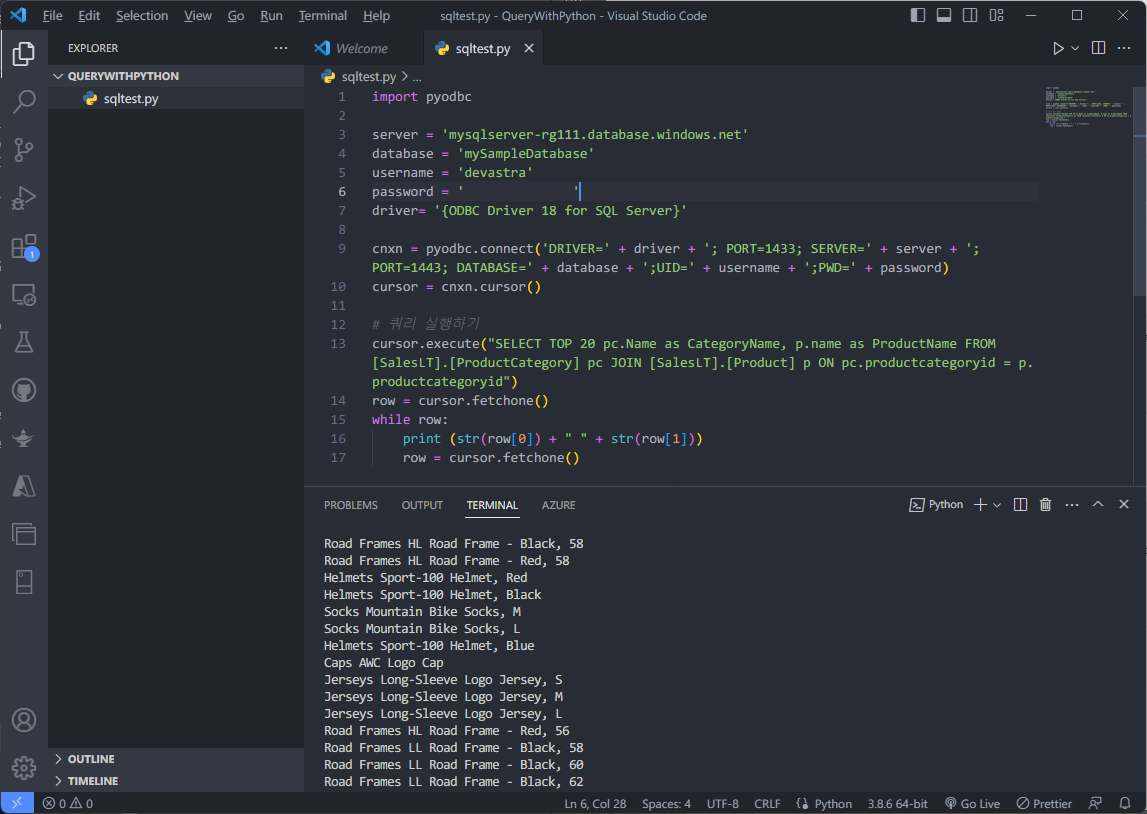Change end of line sequence CRLF
The width and height of the screenshot is (1147, 814).
coord(767,803)
